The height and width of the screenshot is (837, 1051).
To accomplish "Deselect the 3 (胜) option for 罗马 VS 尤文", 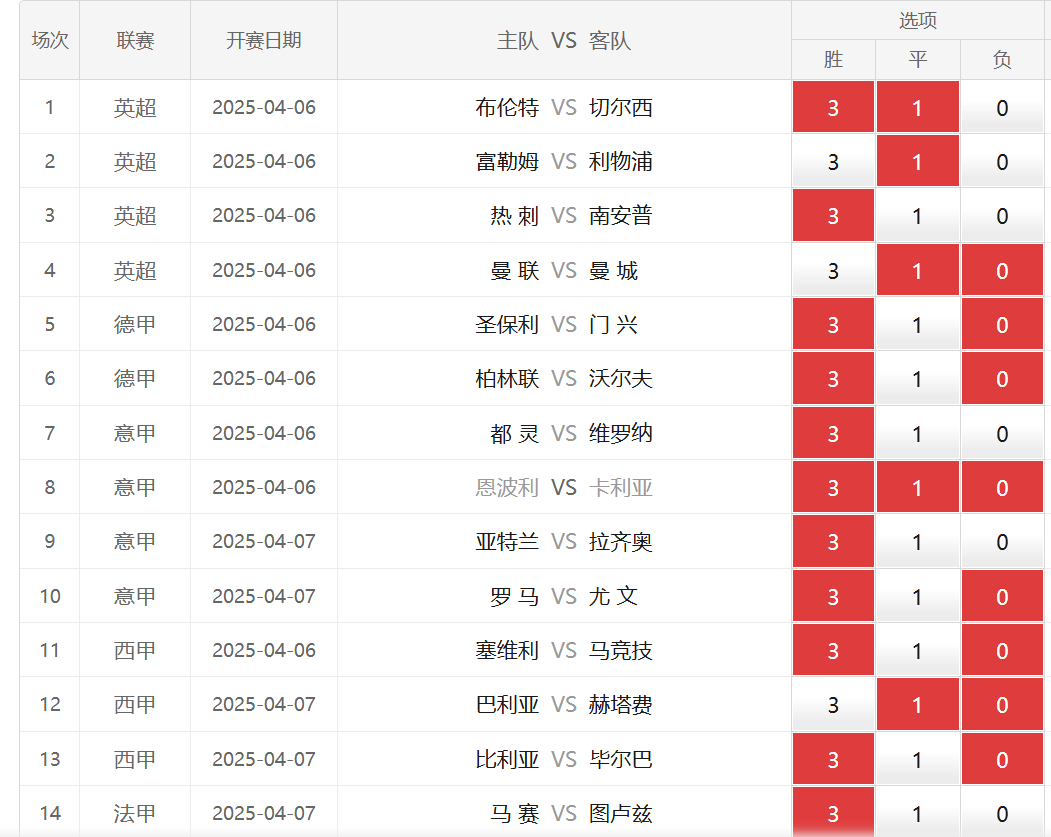I will 833,596.
